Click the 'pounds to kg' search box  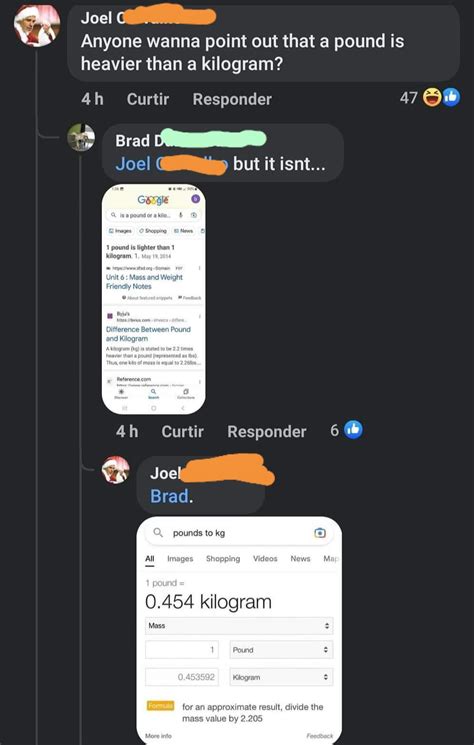(239, 533)
